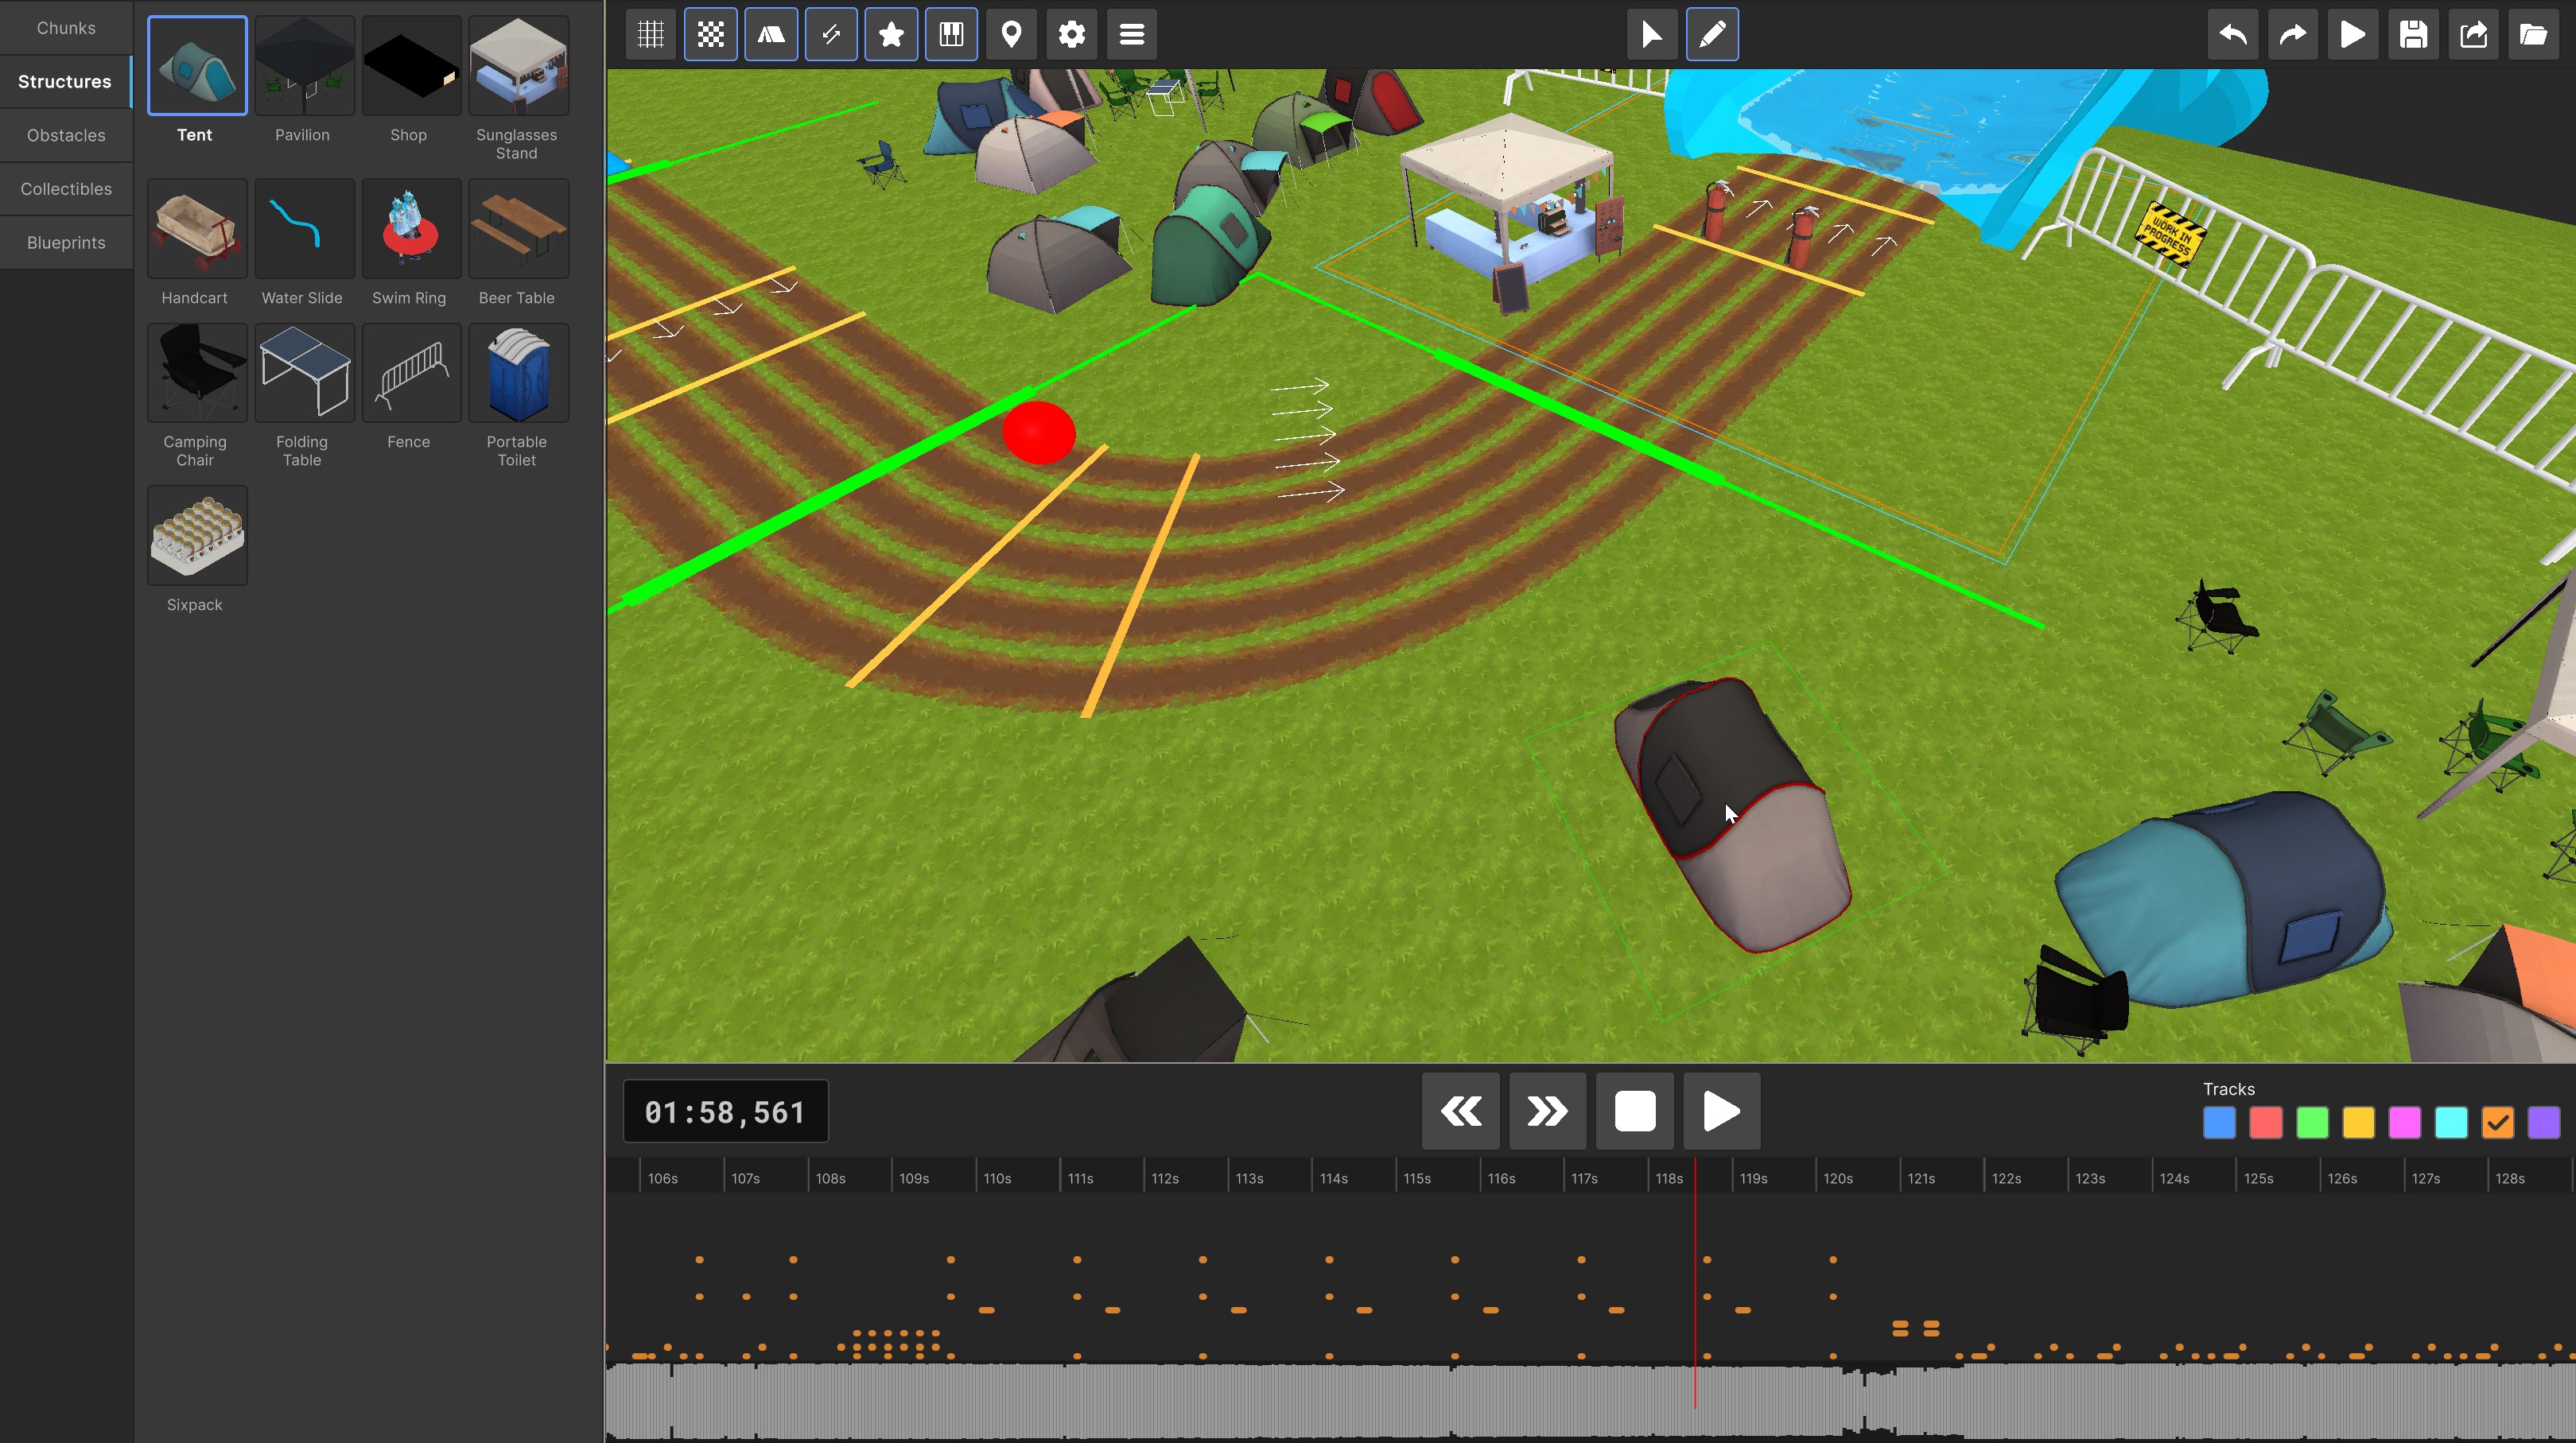Activate the pencil edit tool
This screenshot has height=1443, width=2576.
1712,35
